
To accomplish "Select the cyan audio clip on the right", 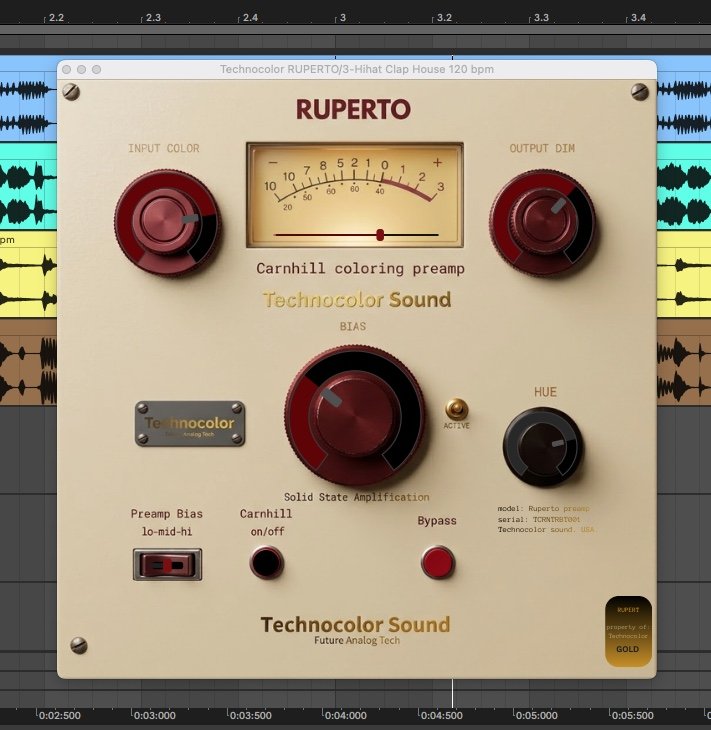I will click(x=684, y=186).
